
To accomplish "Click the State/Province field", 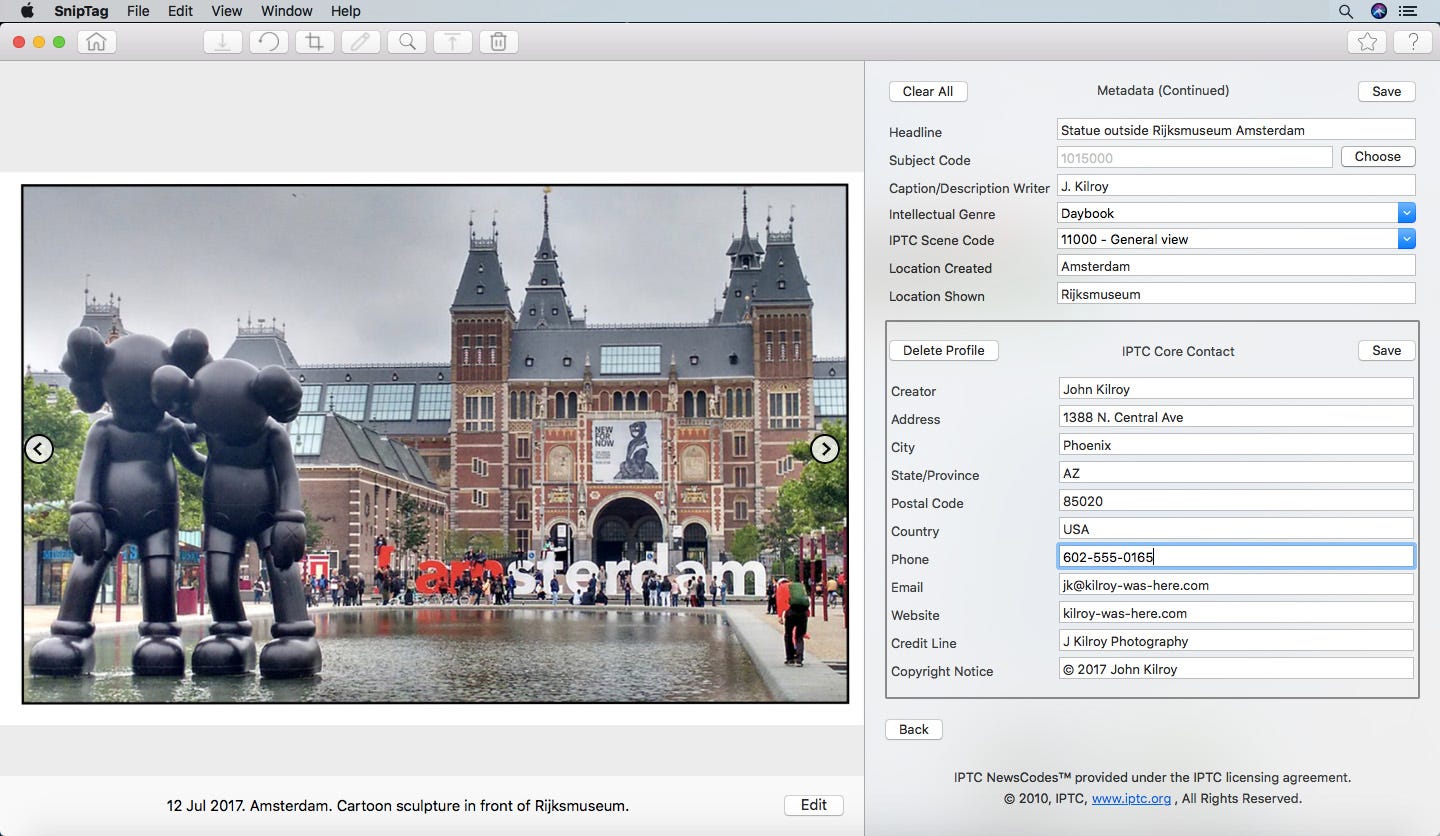I will [x=1236, y=472].
